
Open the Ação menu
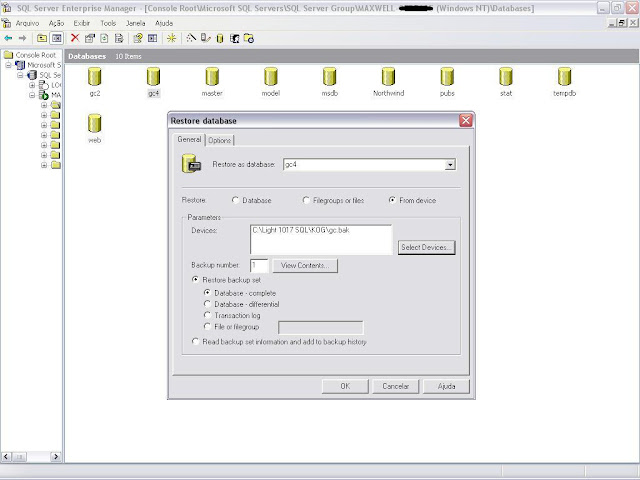56,23
